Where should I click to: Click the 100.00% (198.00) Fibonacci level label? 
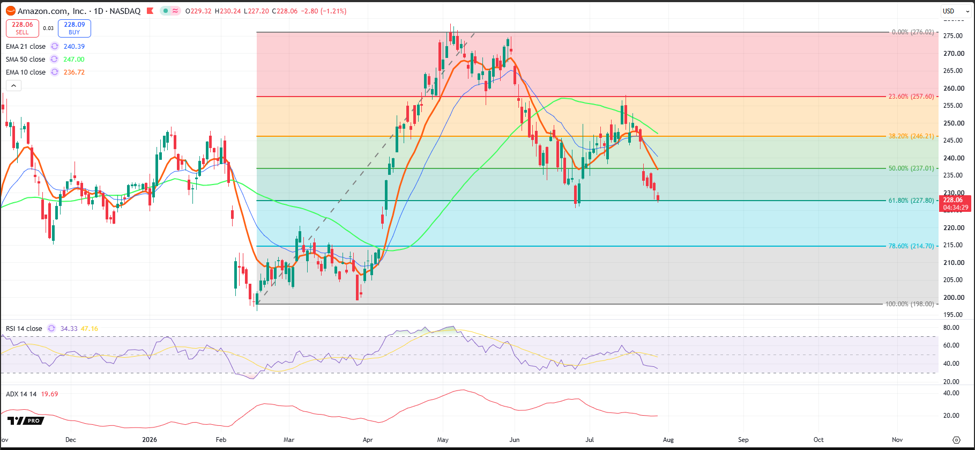908,304
